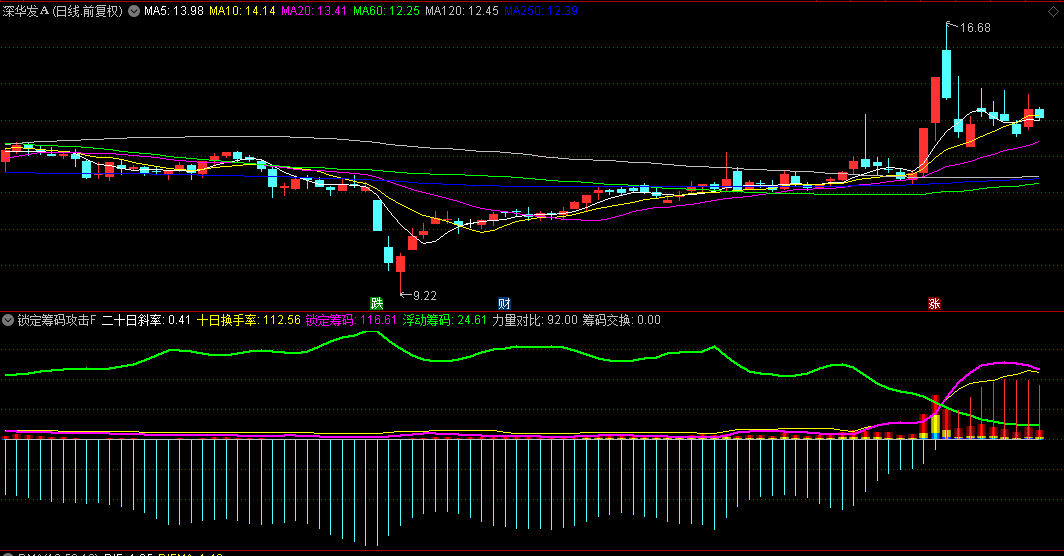Click the green 跌 marker icon

click(x=377, y=303)
